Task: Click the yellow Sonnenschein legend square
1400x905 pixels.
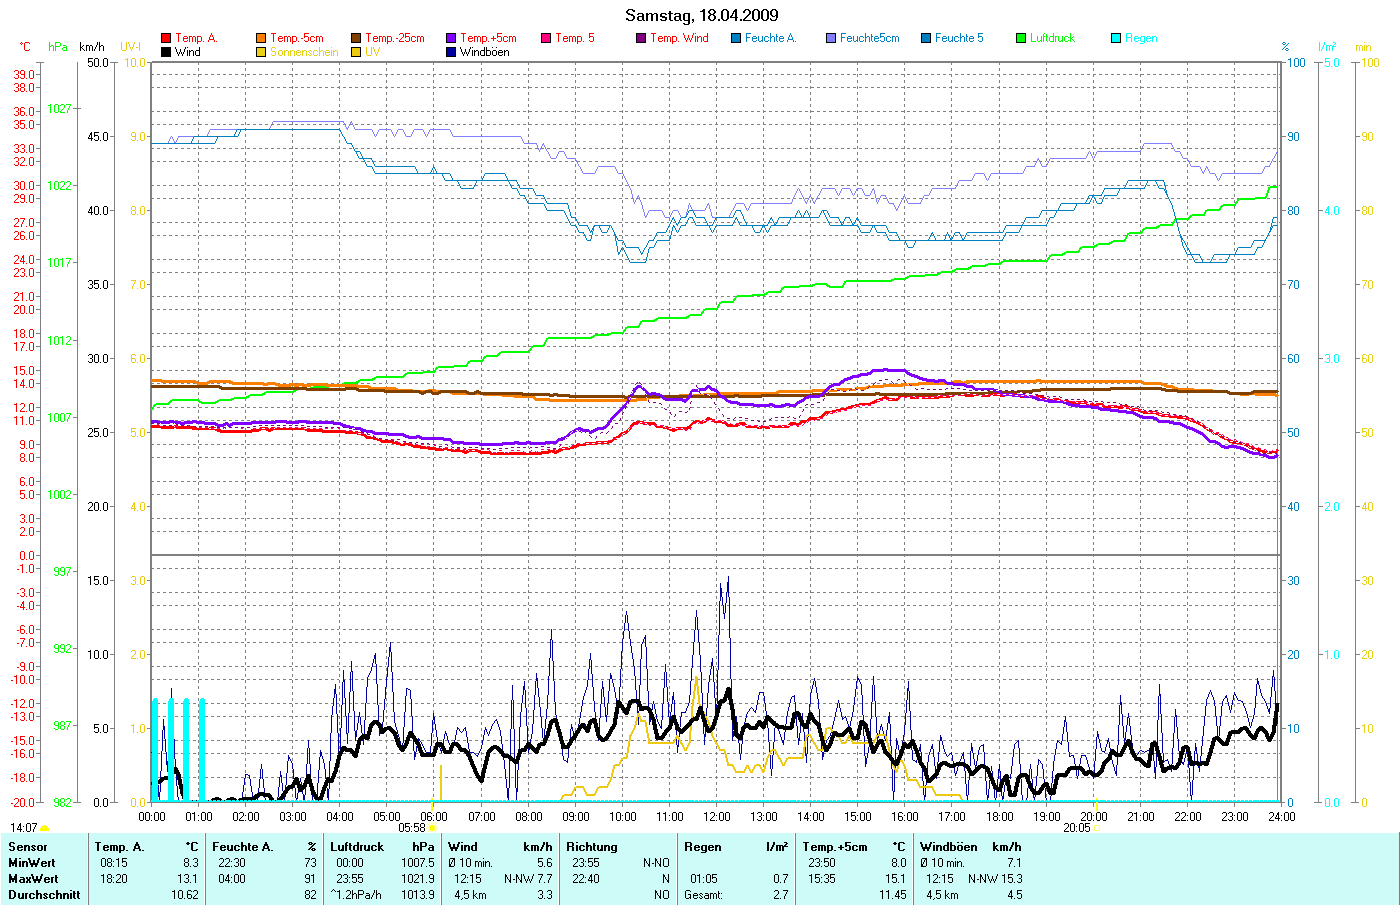Action: [261, 52]
